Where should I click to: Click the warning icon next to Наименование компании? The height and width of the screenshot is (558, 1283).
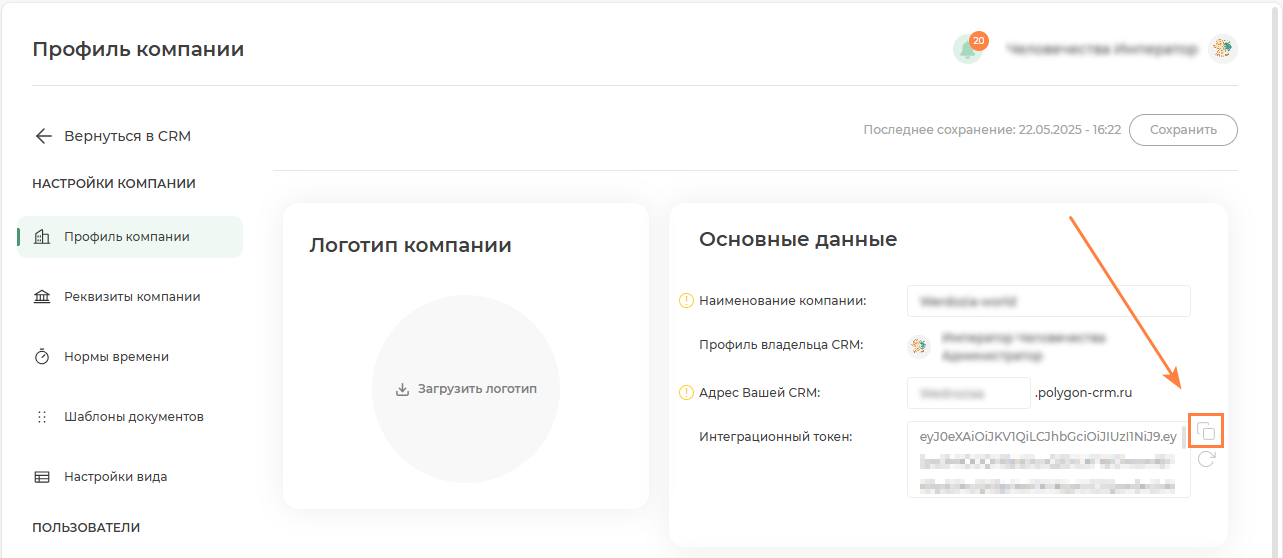pyautogui.click(x=686, y=300)
